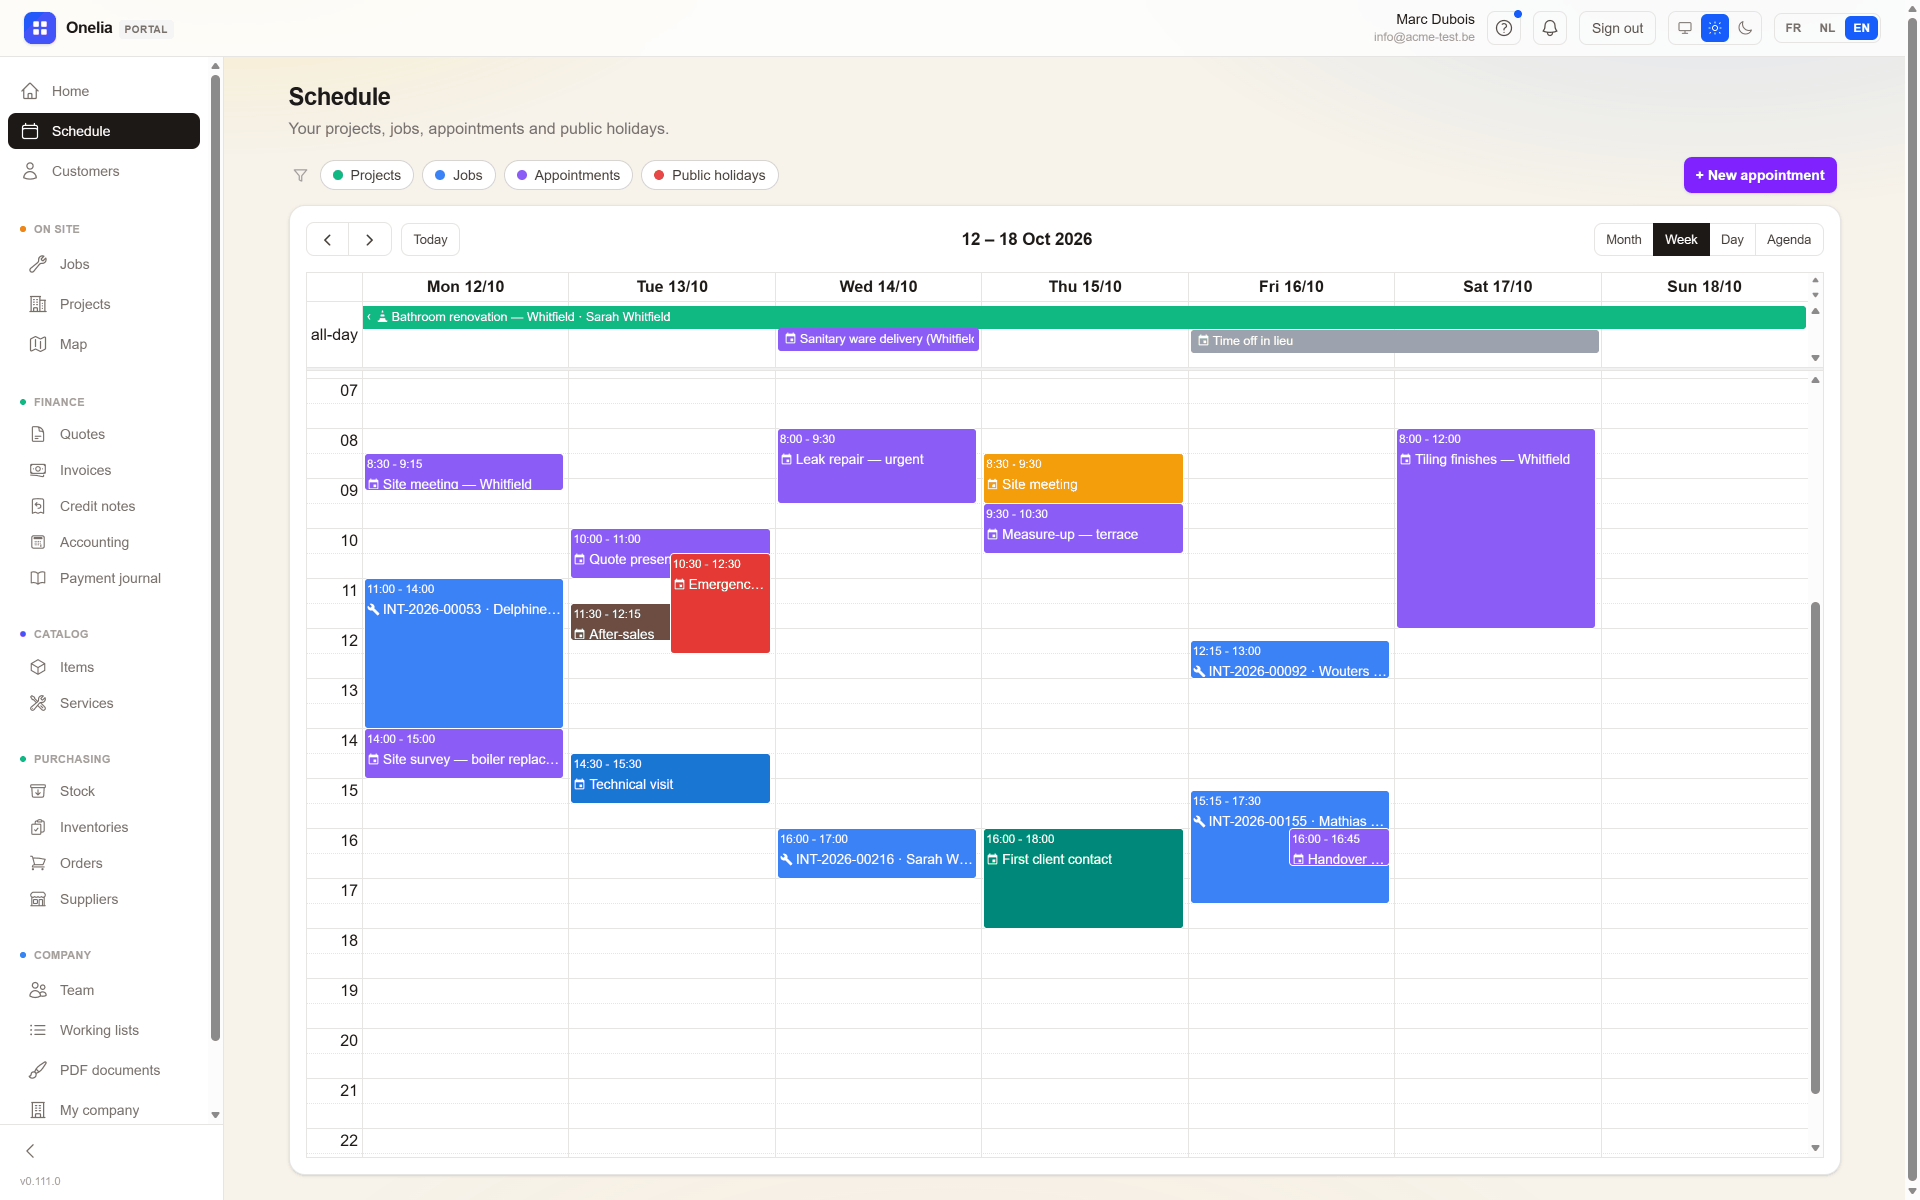Open Team people icon in sidebar
The height and width of the screenshot is (1200, 1920).
[38, 990]
